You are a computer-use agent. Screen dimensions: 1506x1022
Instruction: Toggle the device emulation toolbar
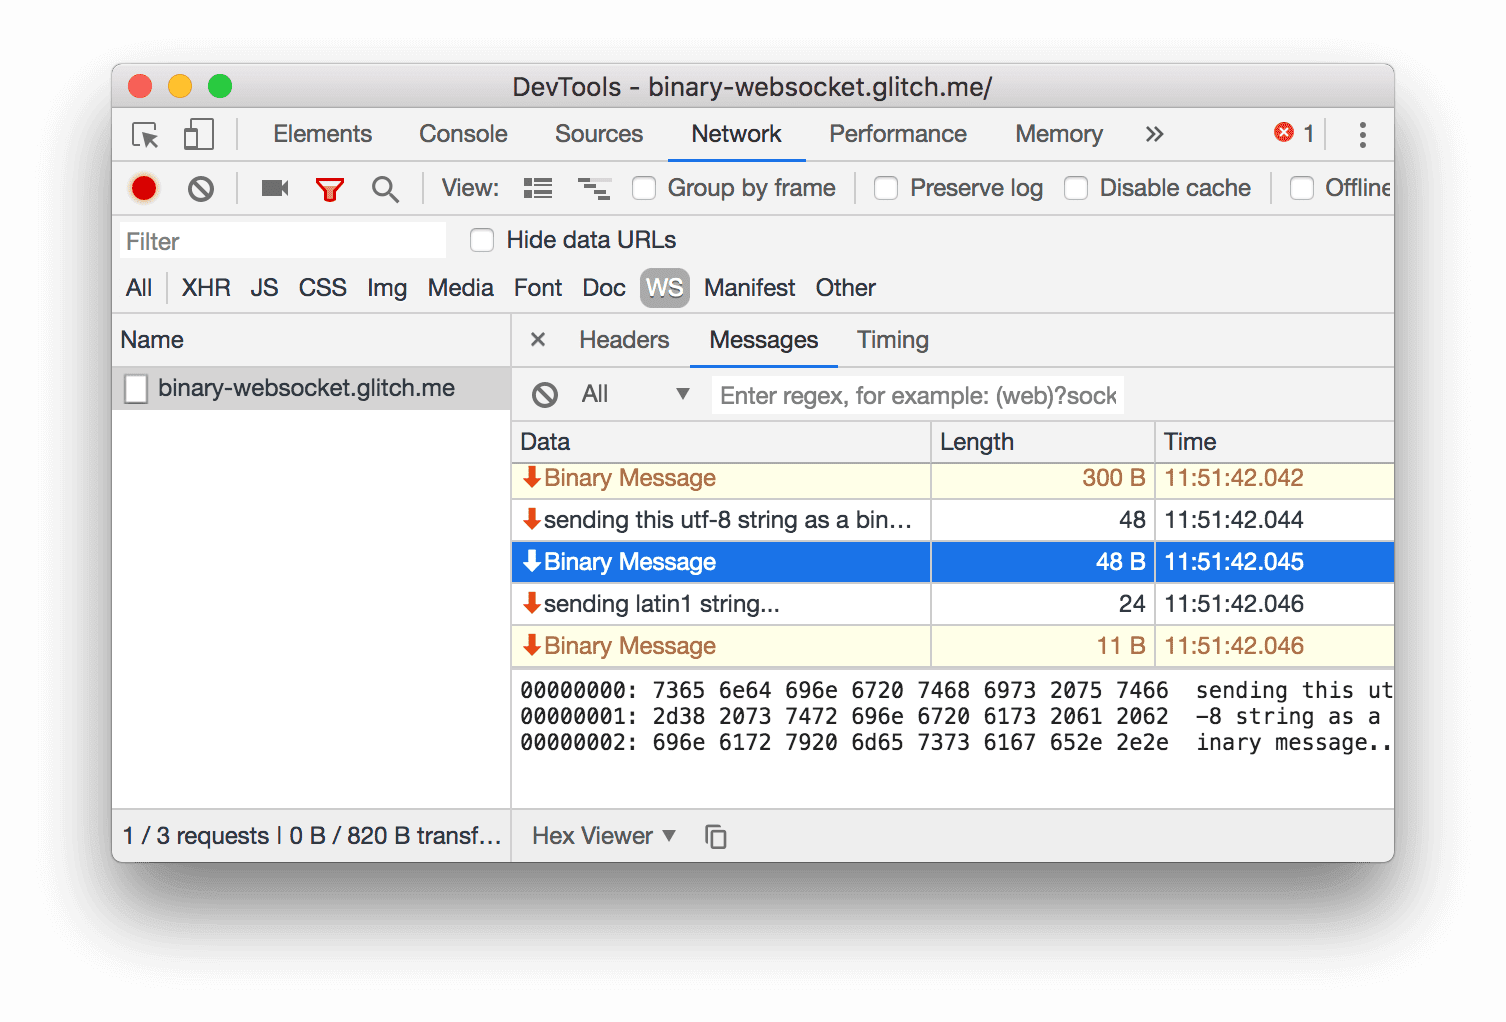point(198,134)
